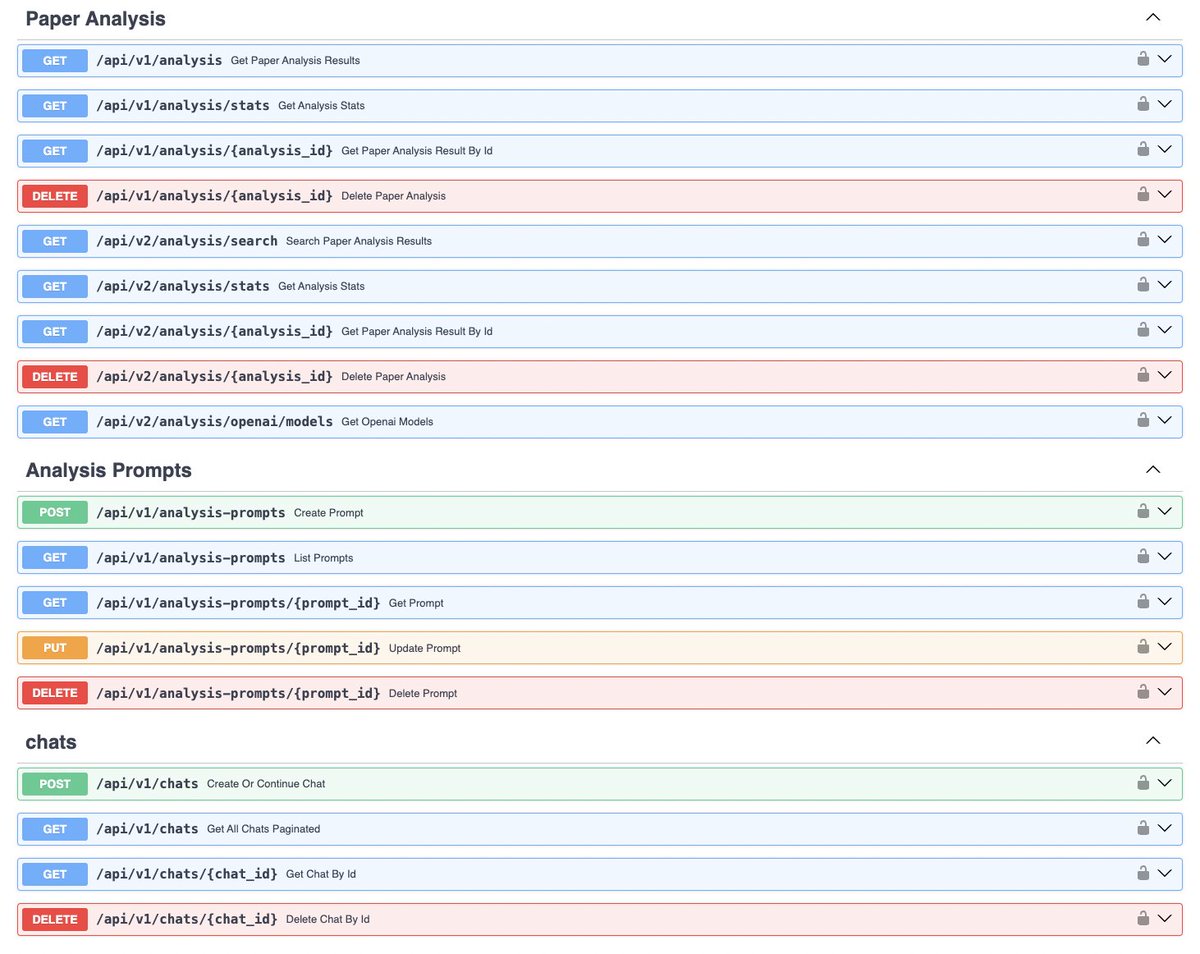
Task: Collapse the Analysis Prompts section arrow
Action: point(1153,469)
